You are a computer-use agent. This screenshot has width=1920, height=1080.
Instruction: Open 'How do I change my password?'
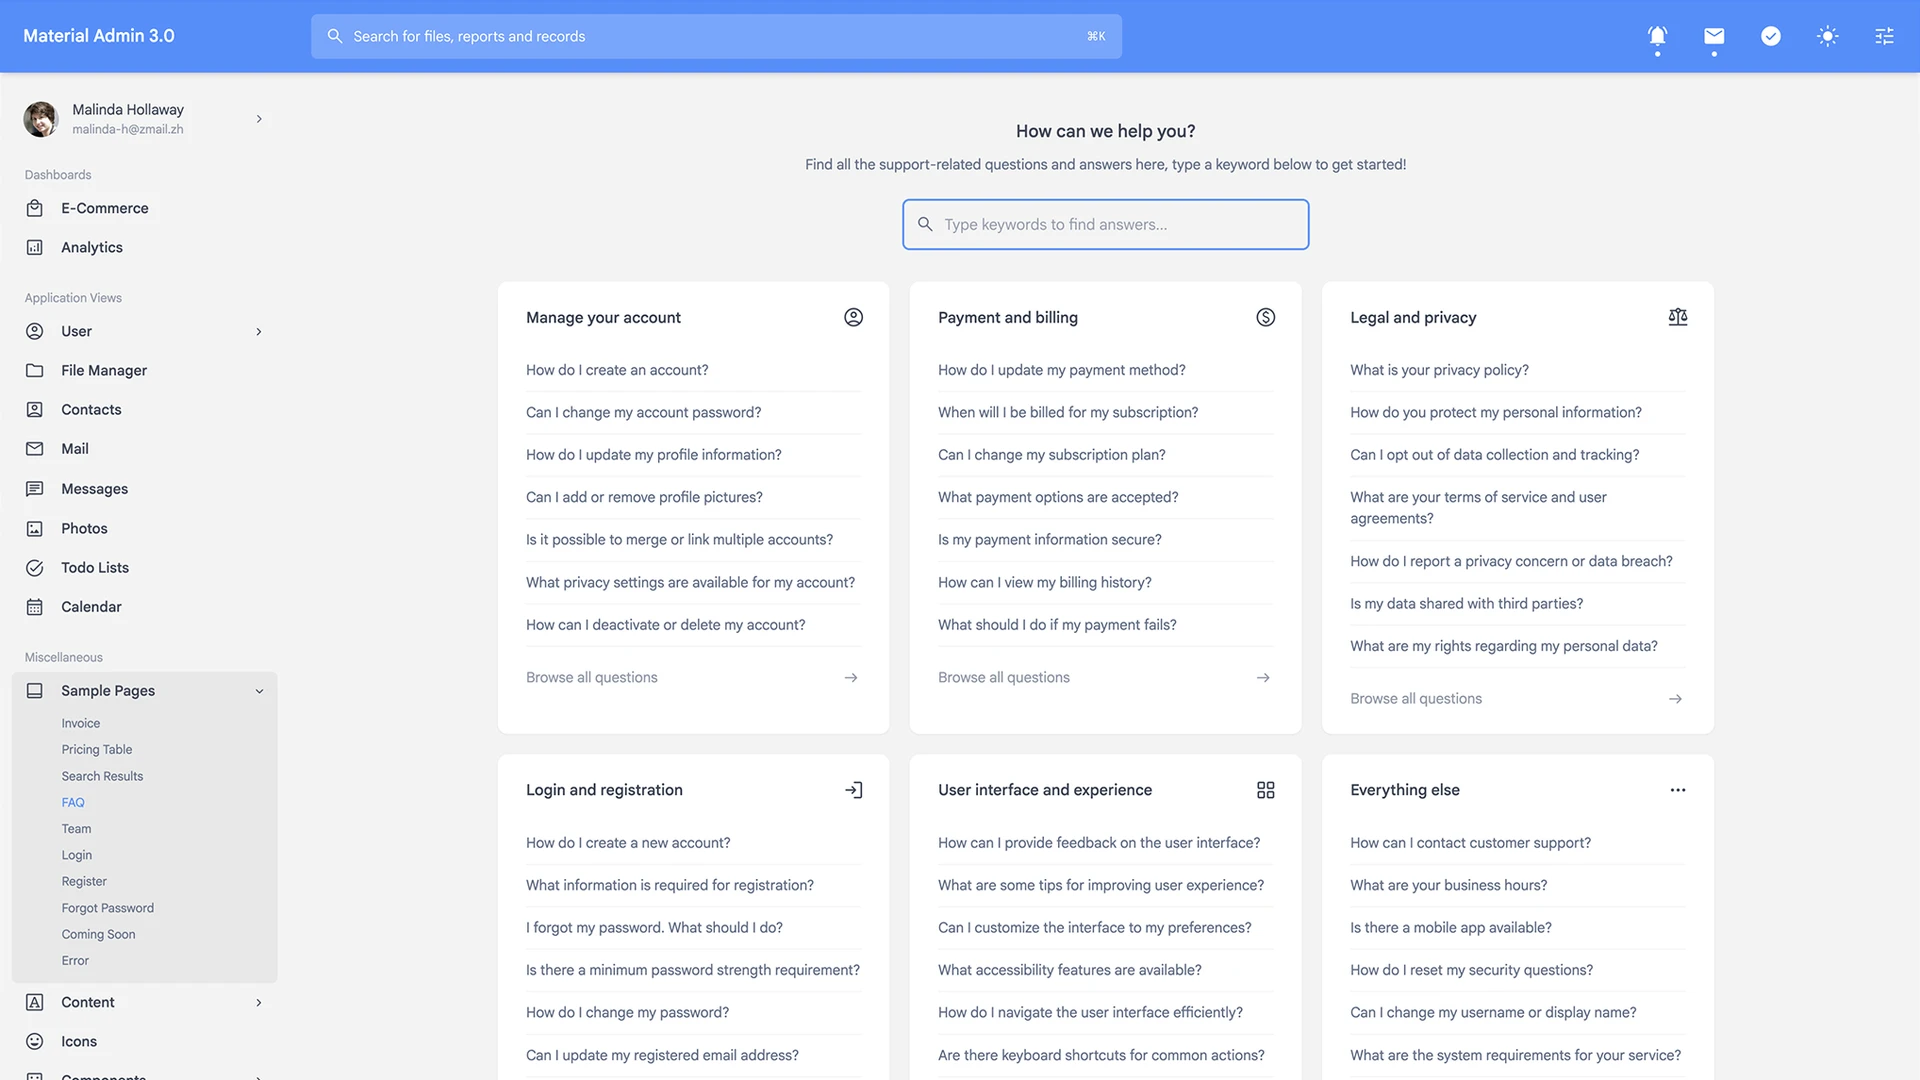pyautogui.click(x=627, y=1012)
